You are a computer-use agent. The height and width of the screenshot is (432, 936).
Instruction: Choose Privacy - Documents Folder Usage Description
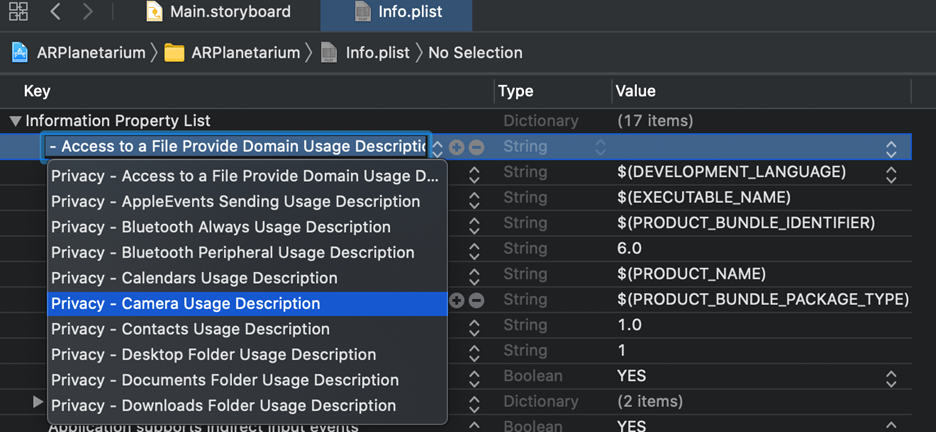click(x=247, y=380)
